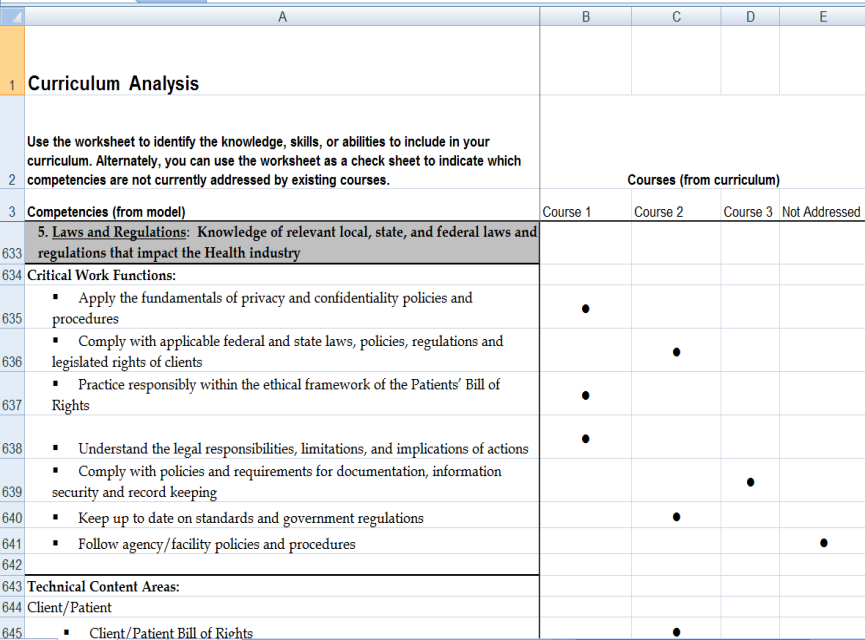This screenshot has width=865, height=640.
Task: Select the Not Addressed header cell
Action: [x=821, y=212]
